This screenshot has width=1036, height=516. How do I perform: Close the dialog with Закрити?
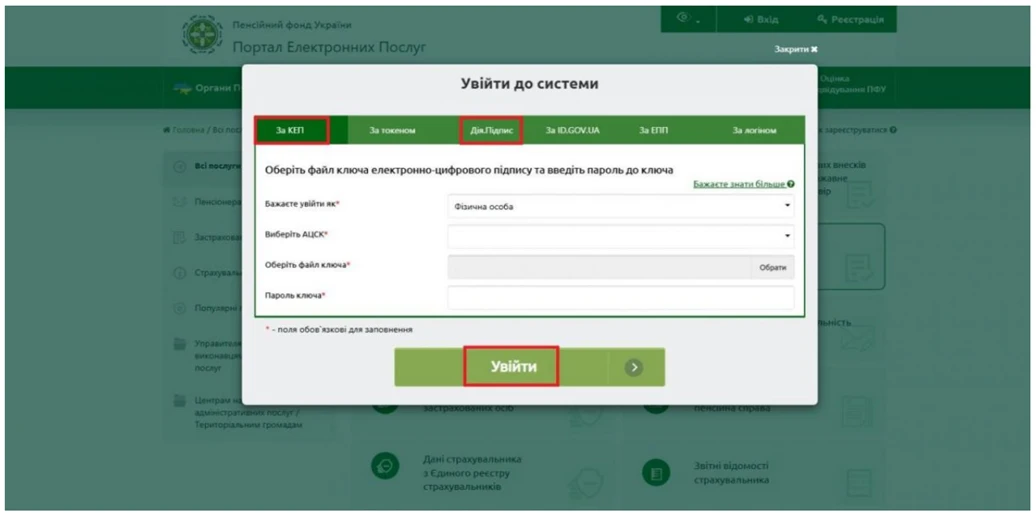tap(796, 50)
